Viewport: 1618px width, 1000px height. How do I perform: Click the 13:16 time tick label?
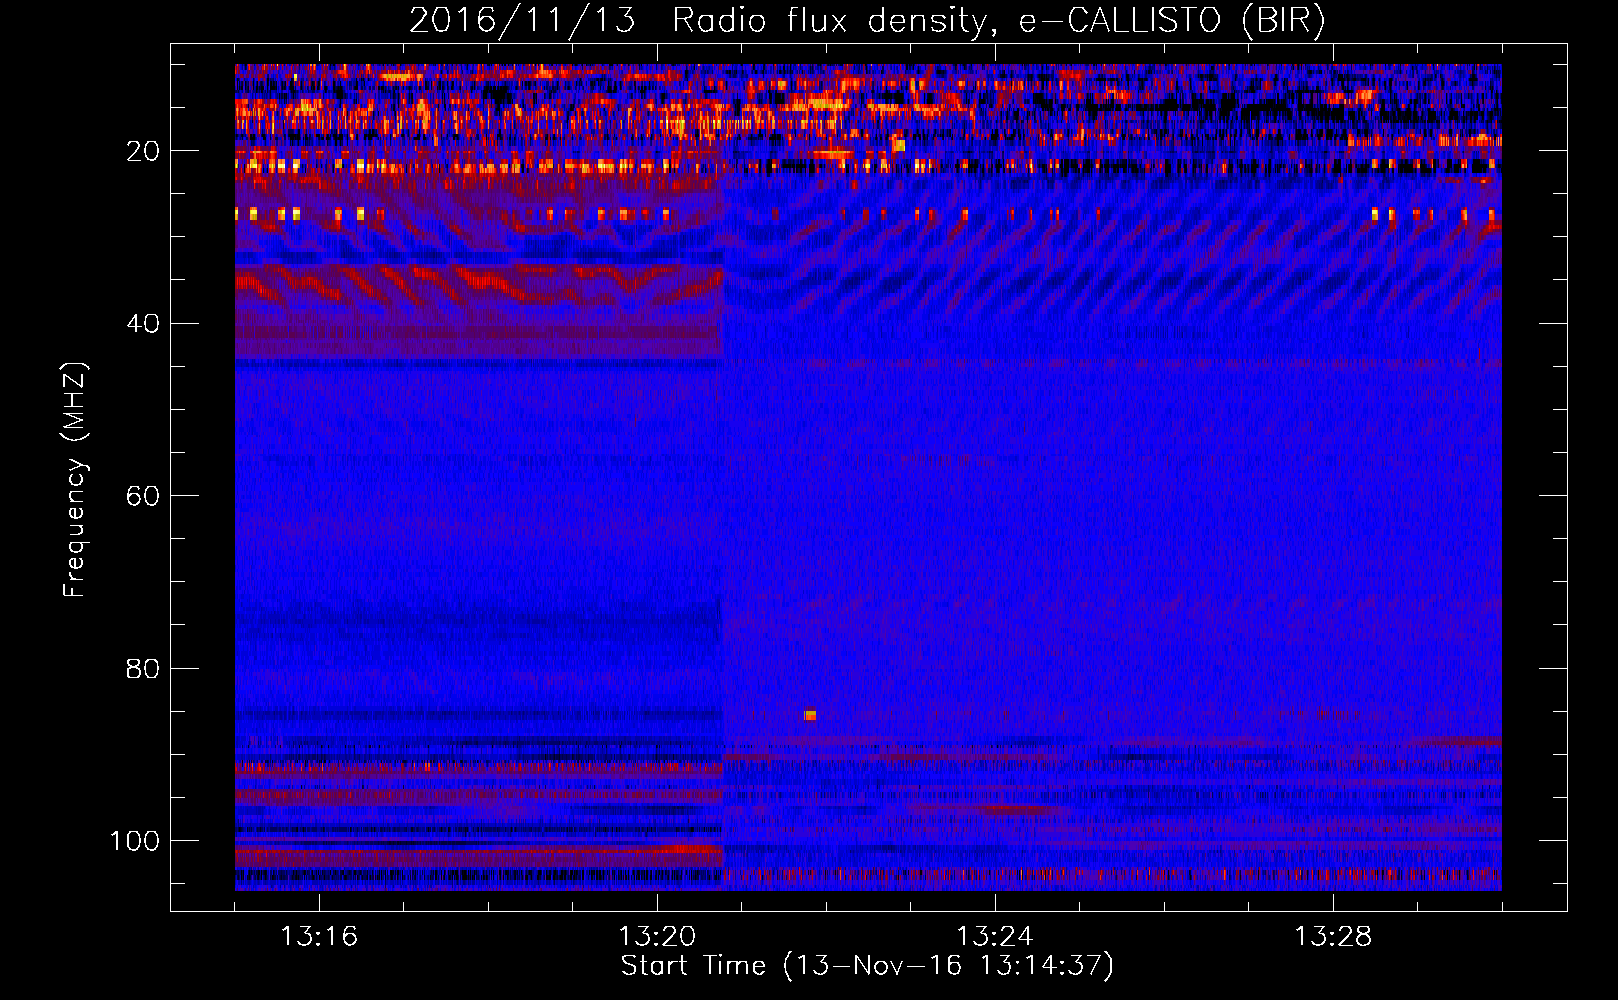pos(319,937)
